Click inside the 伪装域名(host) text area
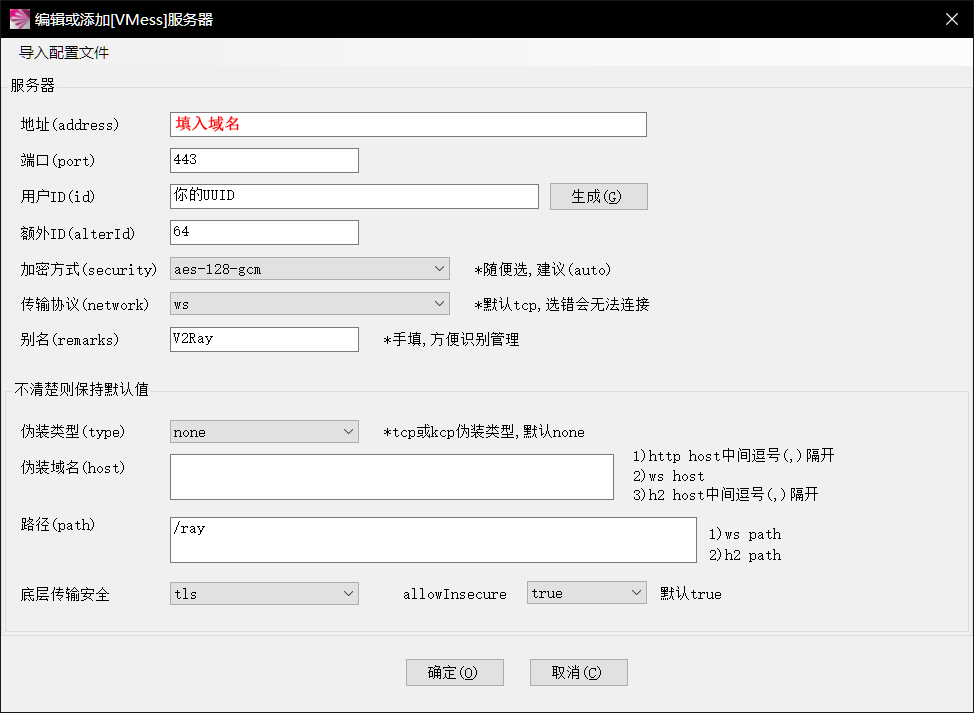974x713 pixels. click(x=391, y=476)
